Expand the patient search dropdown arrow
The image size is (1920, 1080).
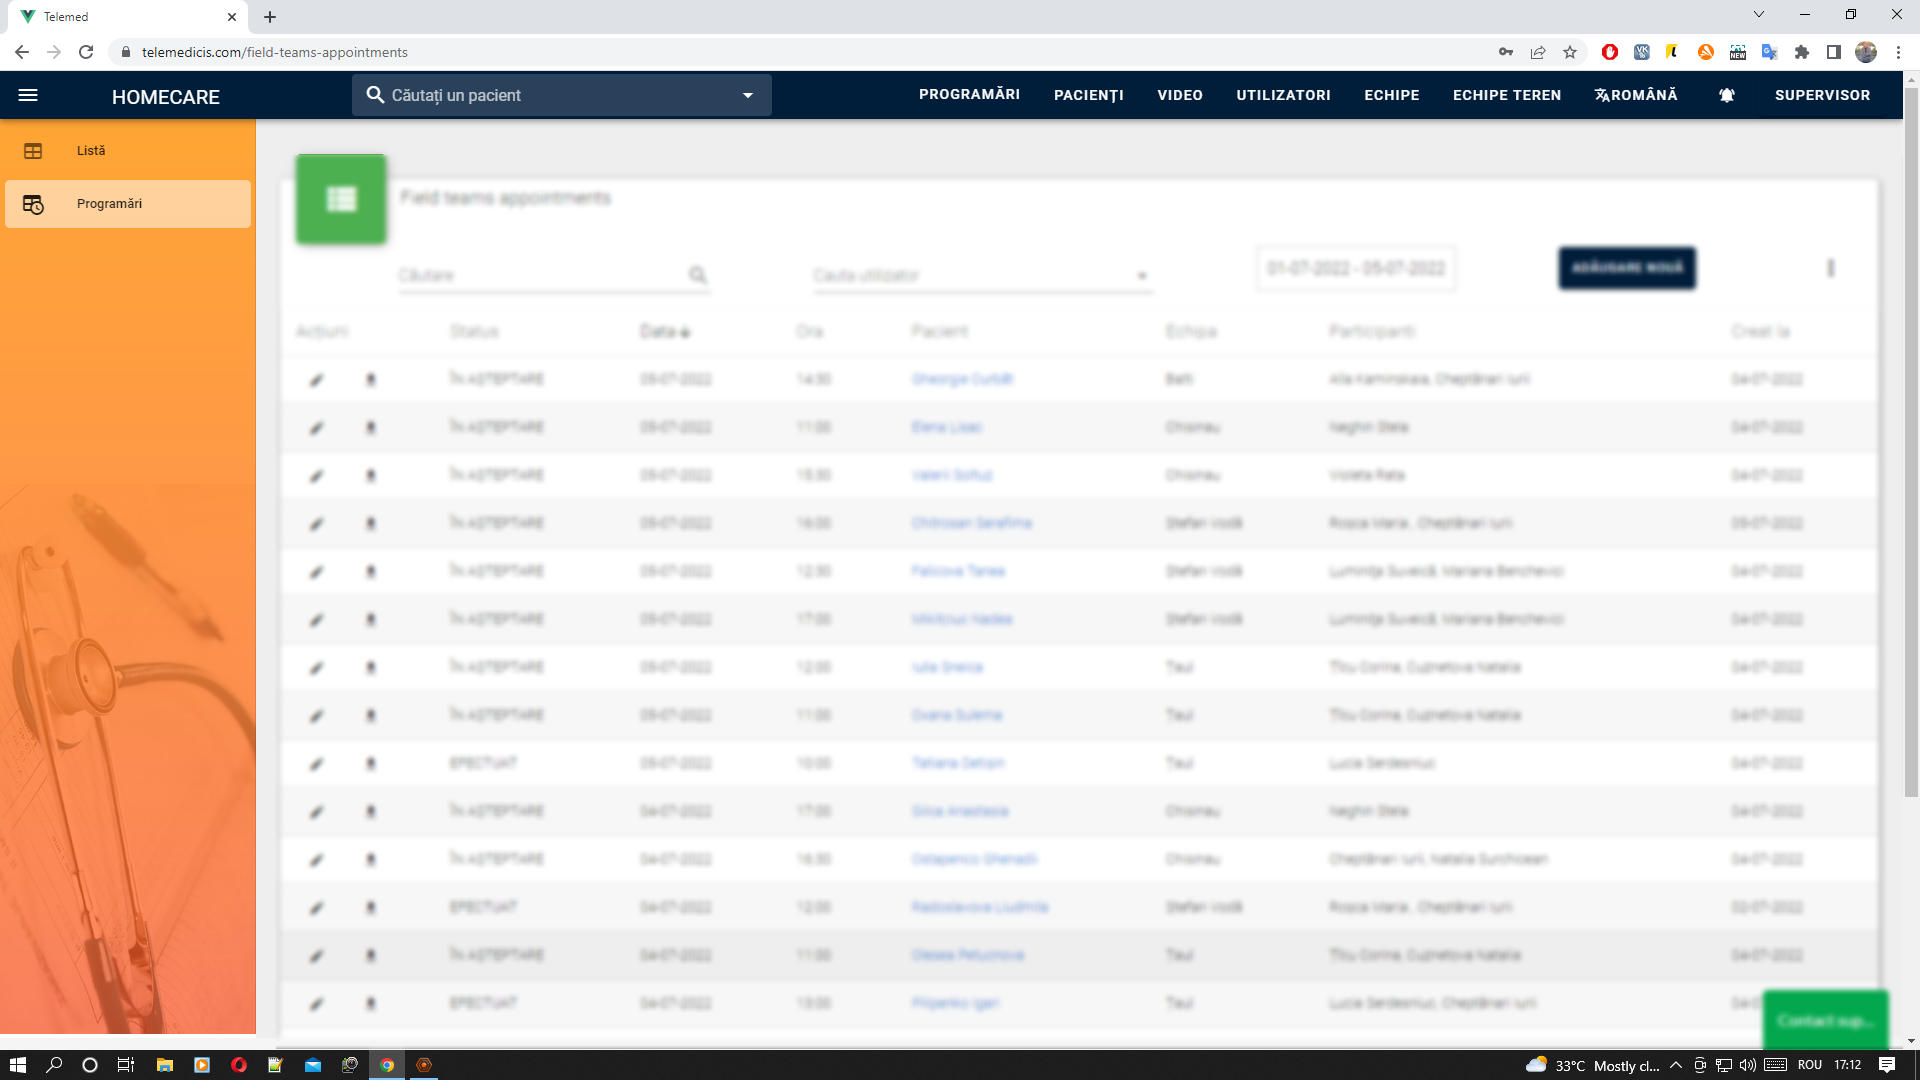coord(748,95)
